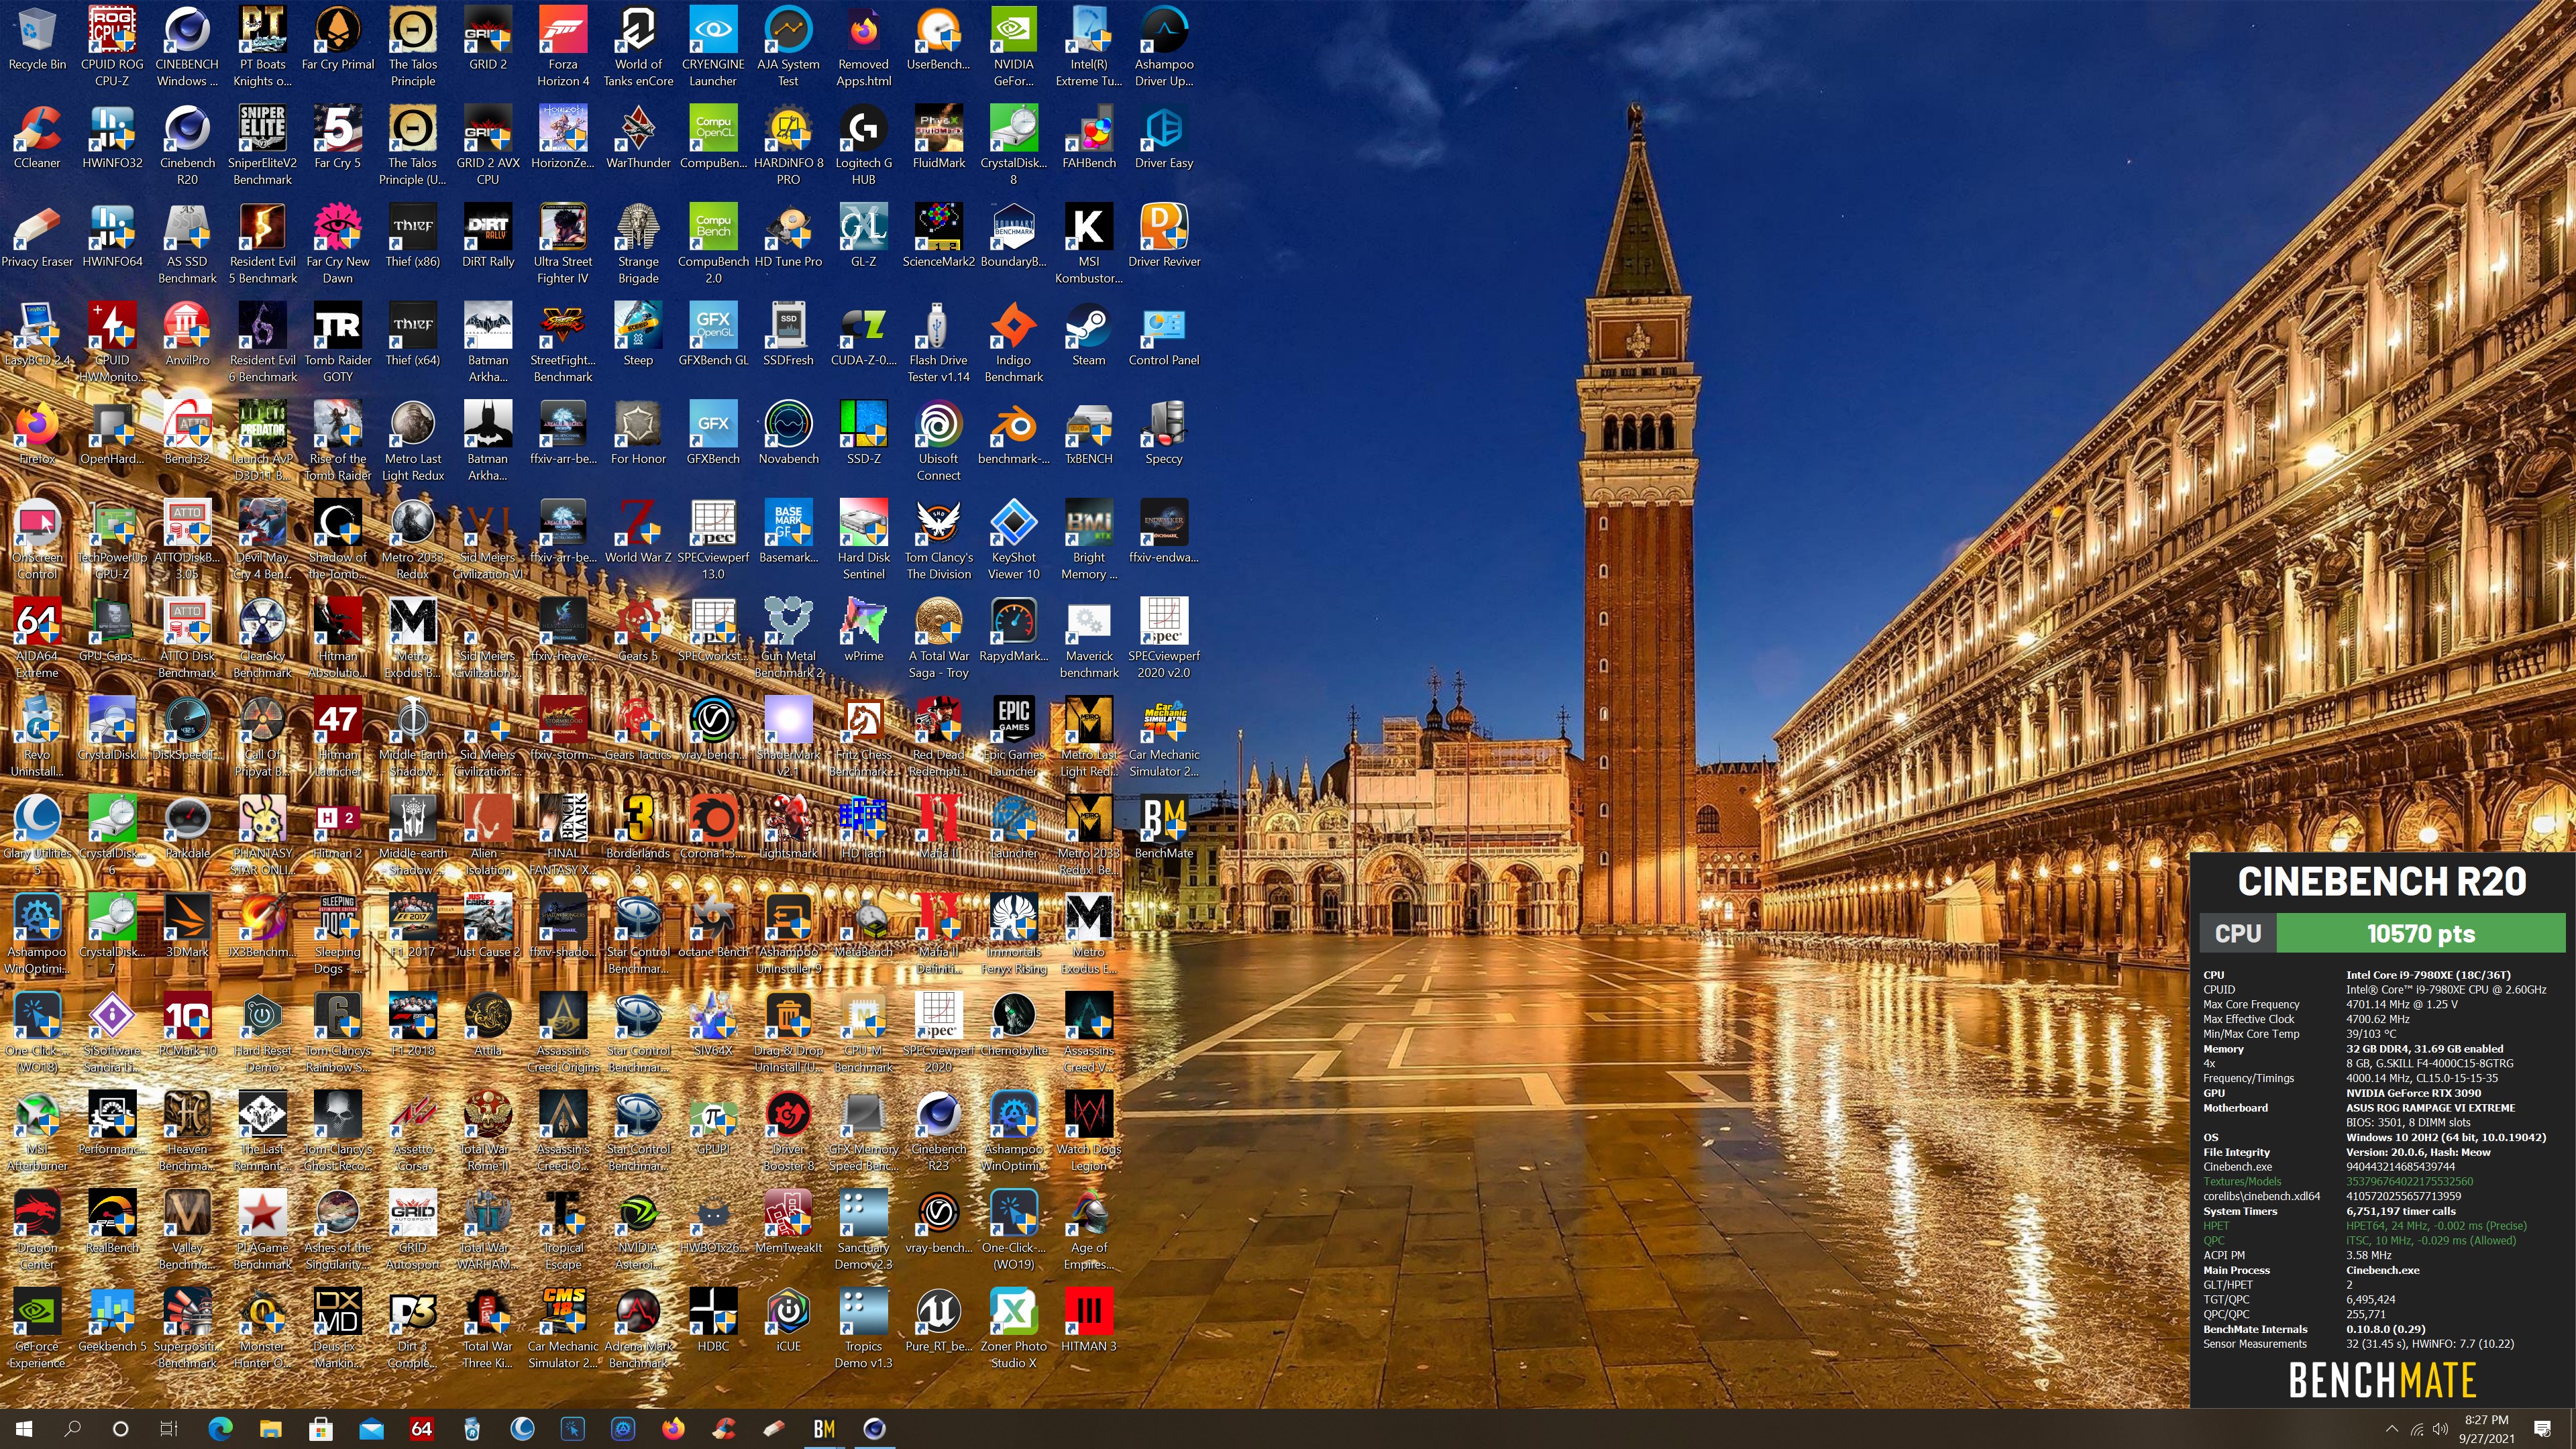The height and width of the screenshot is (1449, 2576).
Task: Open the Forza Horizon 4 shortcut
Action: (x=563, y=46)
